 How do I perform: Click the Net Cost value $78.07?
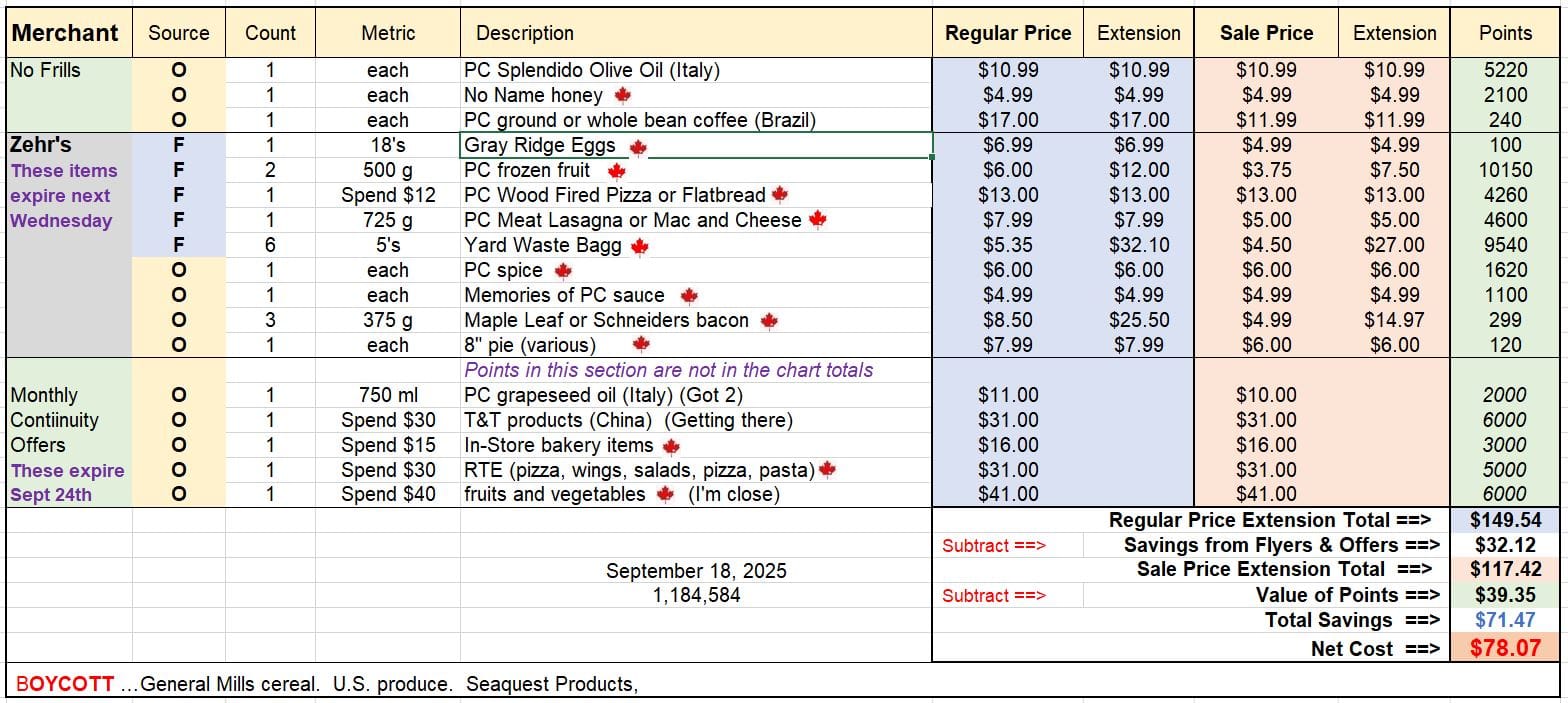[1505, 648]
